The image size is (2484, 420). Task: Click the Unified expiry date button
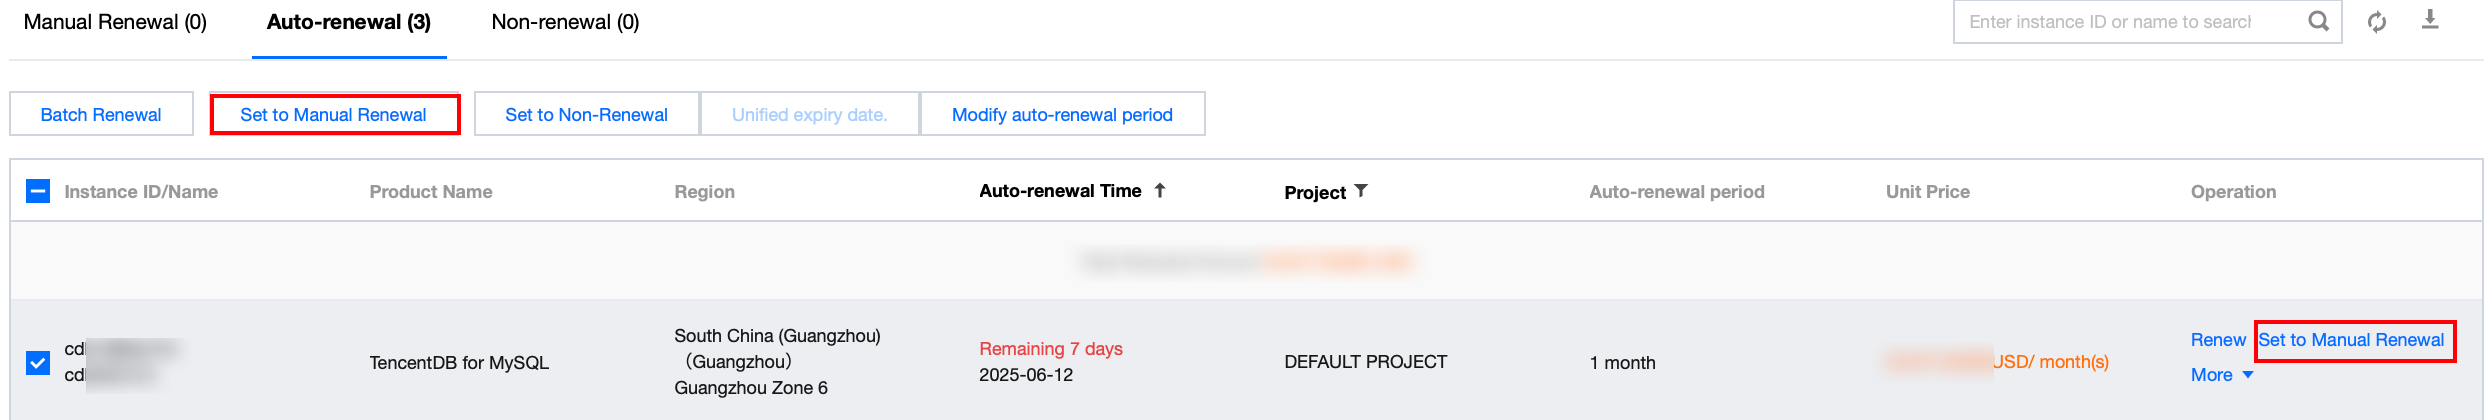click(x=809, y=115)
